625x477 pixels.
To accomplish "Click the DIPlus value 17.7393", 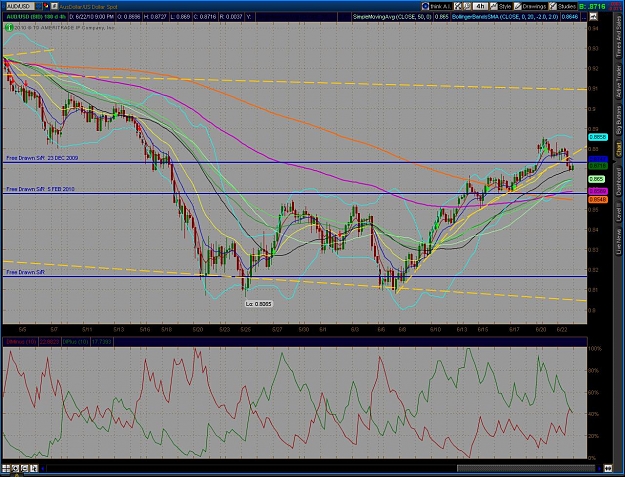I will coord(102,342).
